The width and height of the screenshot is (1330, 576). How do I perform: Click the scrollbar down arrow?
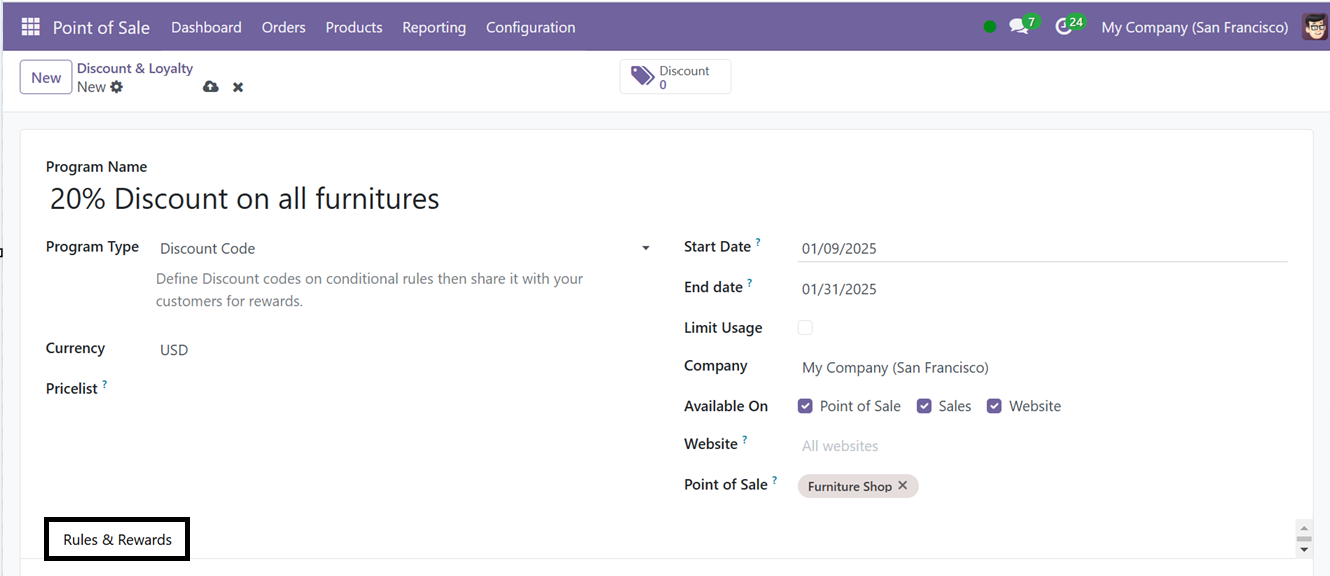1303,549
